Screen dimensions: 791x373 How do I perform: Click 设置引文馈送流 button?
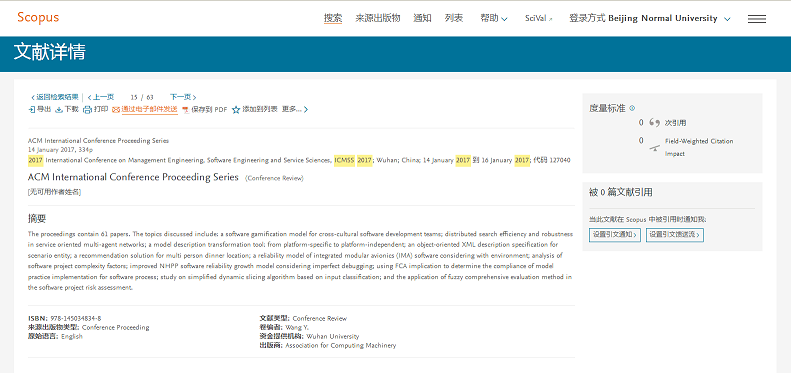(675, 235)
